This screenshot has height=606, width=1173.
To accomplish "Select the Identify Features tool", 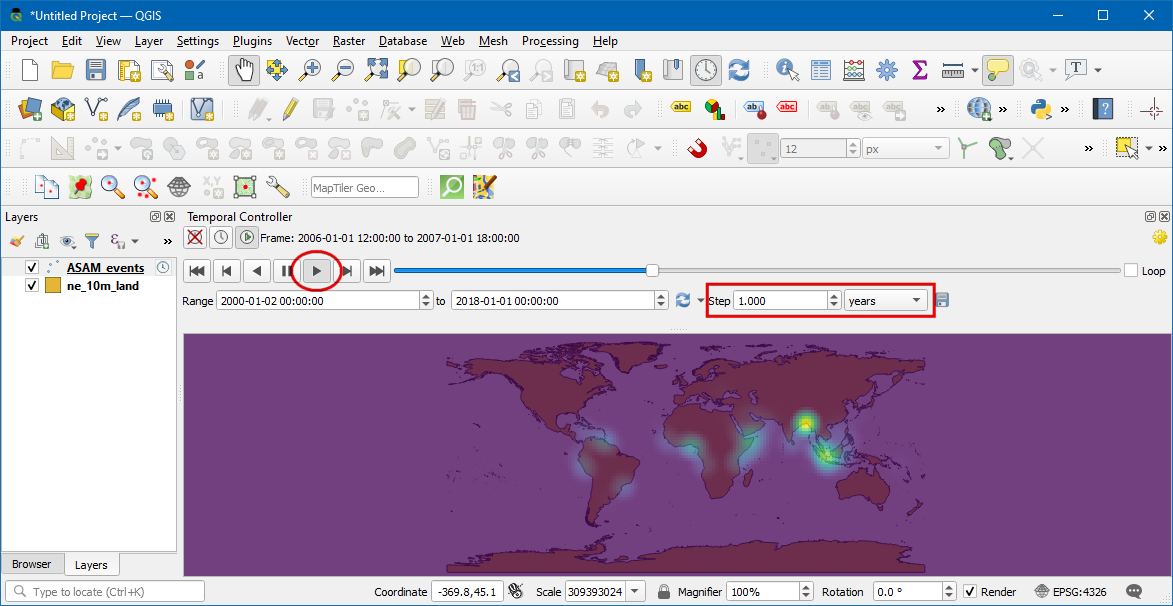I will click(x=788, y=70).
